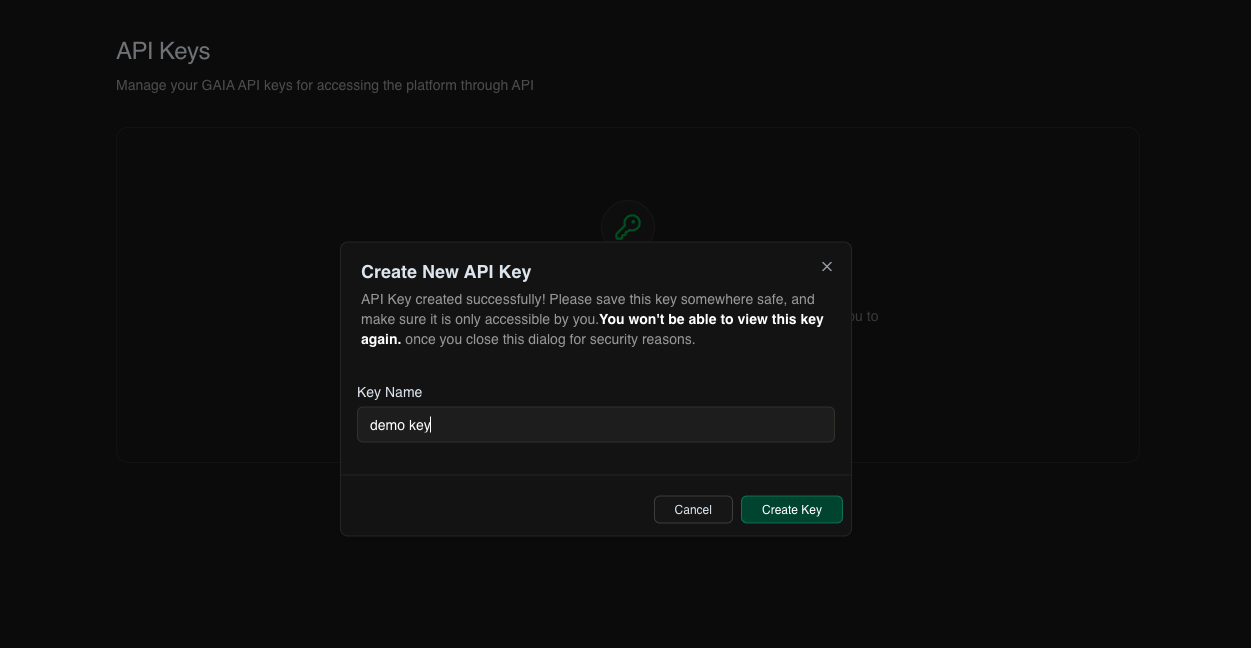
Task: Click inside the Key Name input field
Action: [x=596, y=424]
